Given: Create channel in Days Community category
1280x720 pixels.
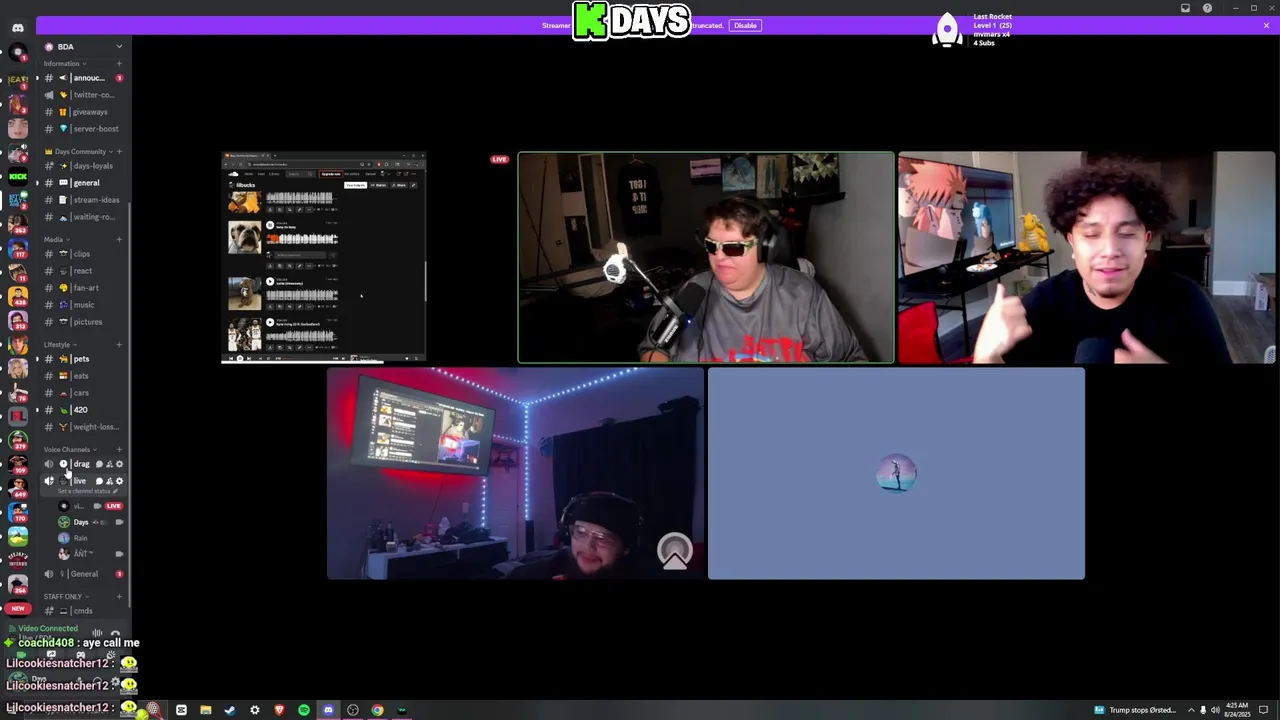Looking at the screenshot, I should [x=119, y=152].
